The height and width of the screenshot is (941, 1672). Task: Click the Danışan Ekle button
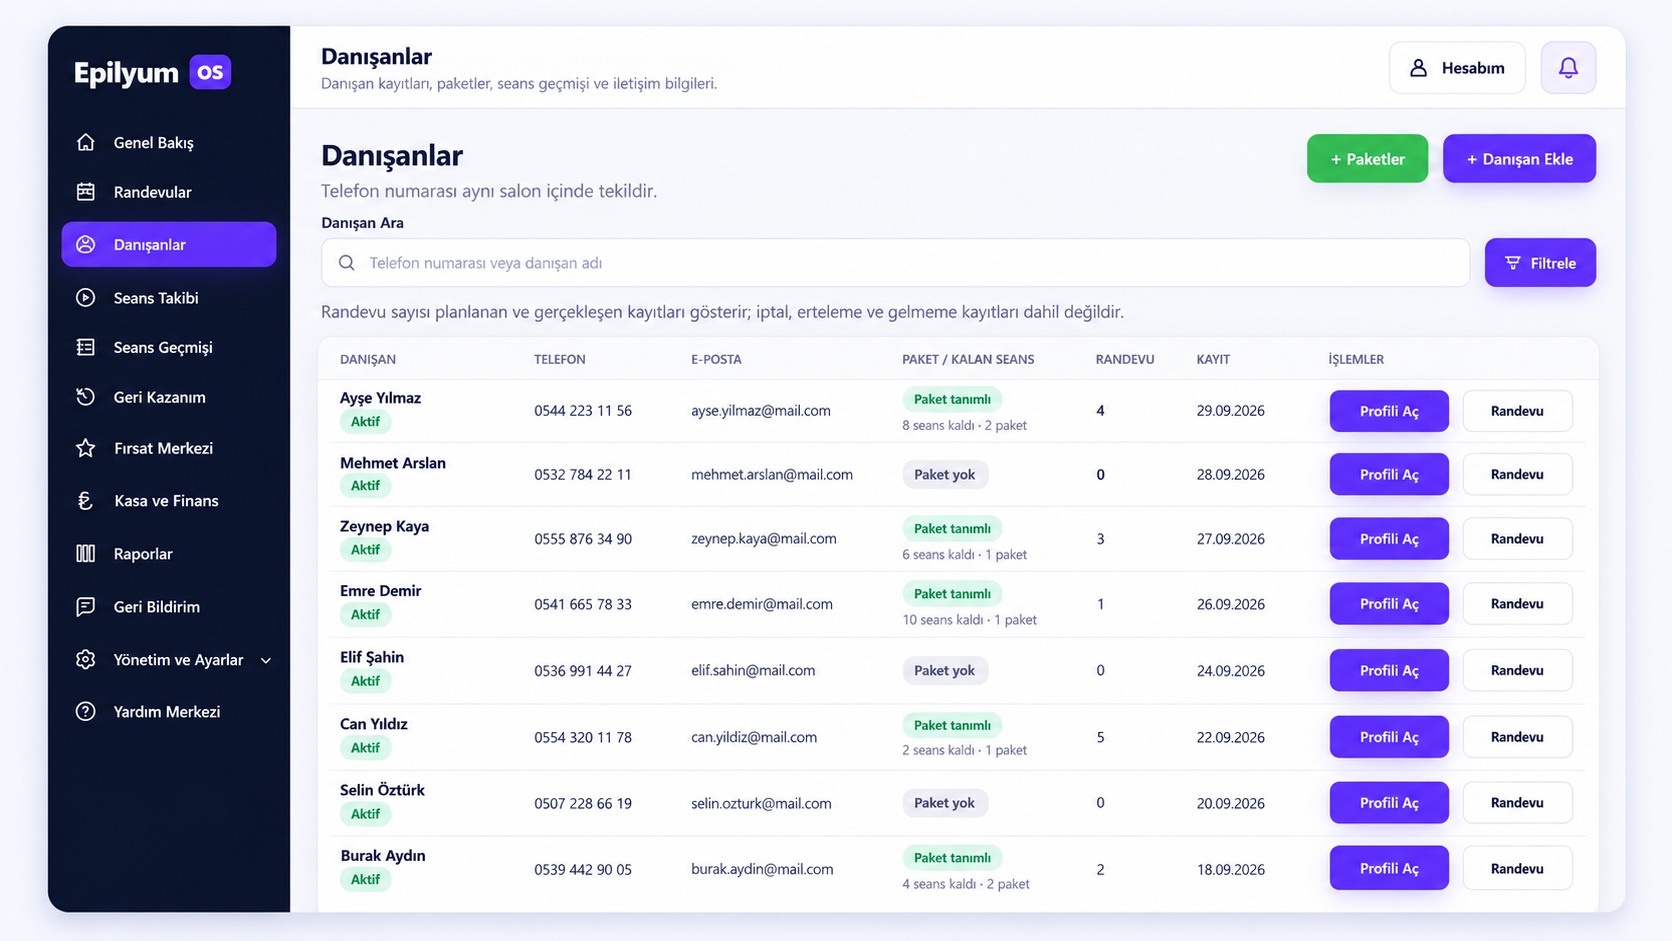pyautogui.click(x=1519, y=159)
